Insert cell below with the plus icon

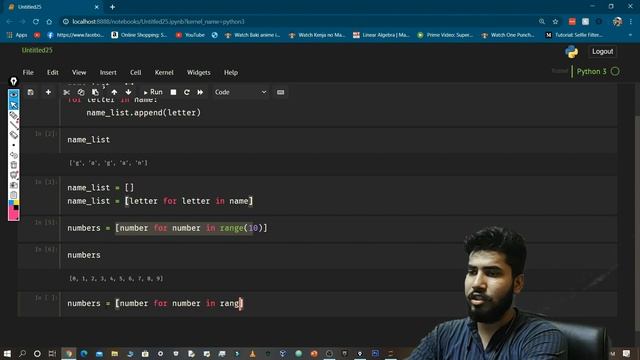pos(48,92)
